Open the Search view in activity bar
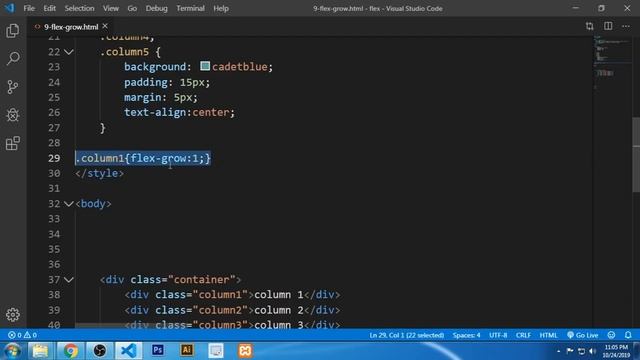 [x=13, y=59]
